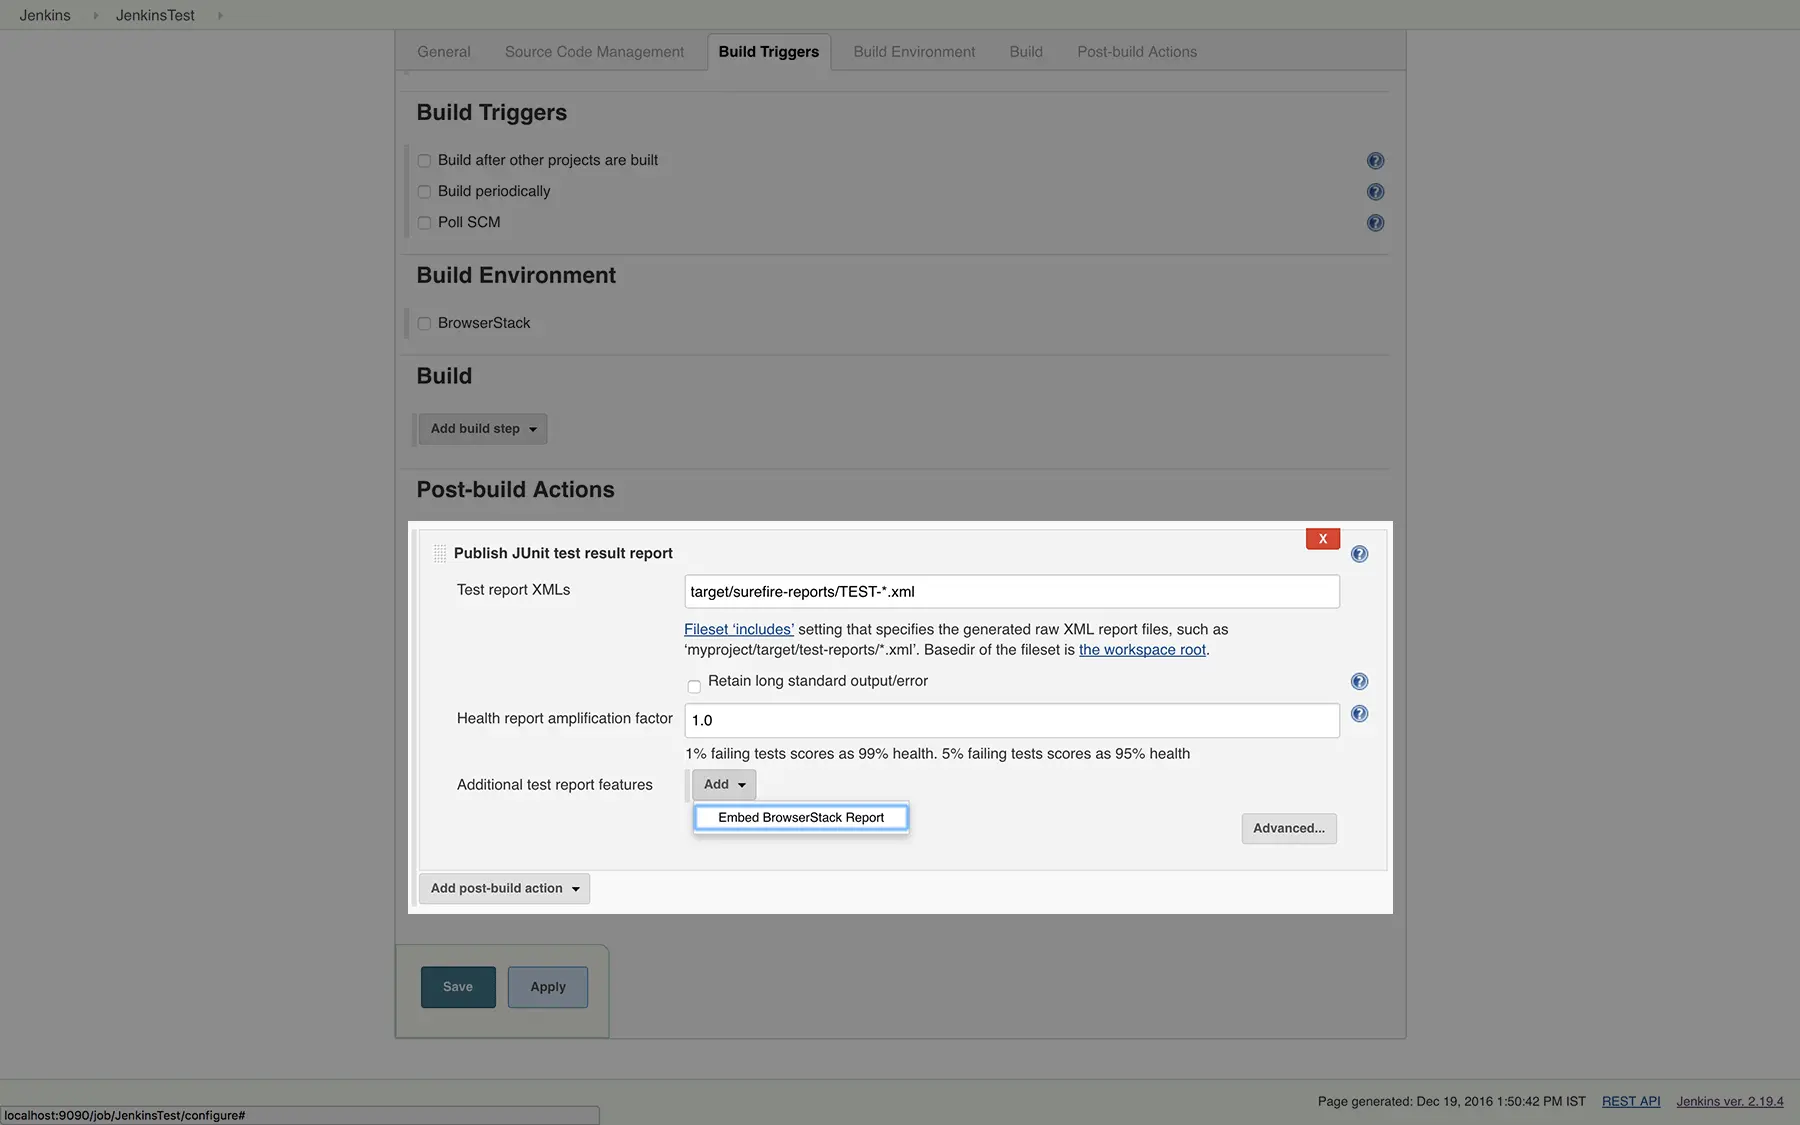This screenshot has height=1125, width=1800.
Task: Open the Add post-build action dropdown
Action: click(x=504, y=888)
